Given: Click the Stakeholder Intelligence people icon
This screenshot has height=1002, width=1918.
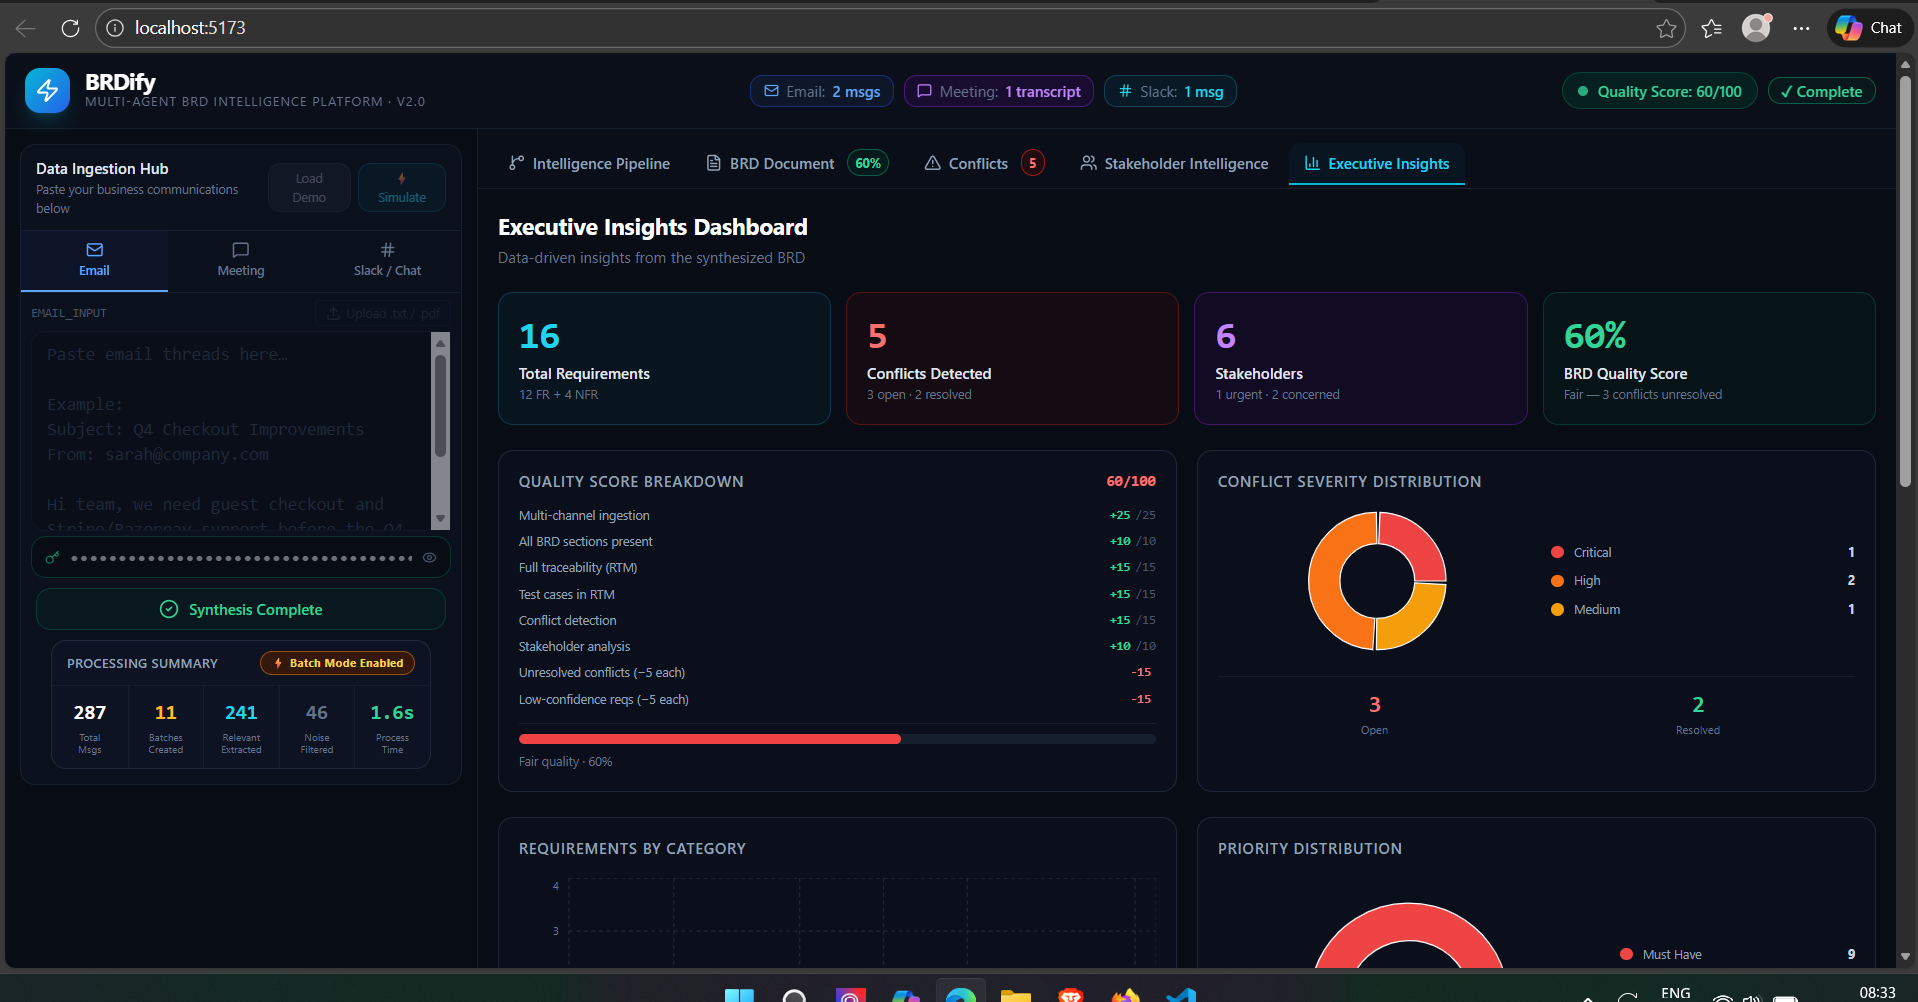Looking at the screenshot, I should click(1087, 163).
